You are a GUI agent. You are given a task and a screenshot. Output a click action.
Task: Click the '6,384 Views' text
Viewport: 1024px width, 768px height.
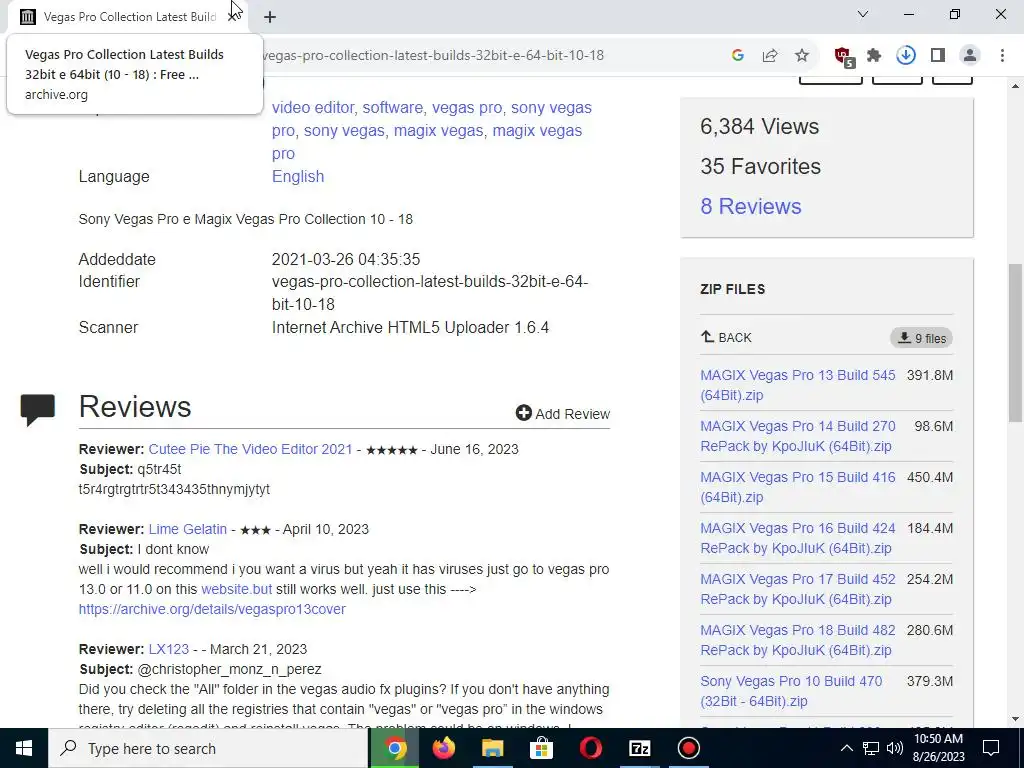(x=760, y=126)
